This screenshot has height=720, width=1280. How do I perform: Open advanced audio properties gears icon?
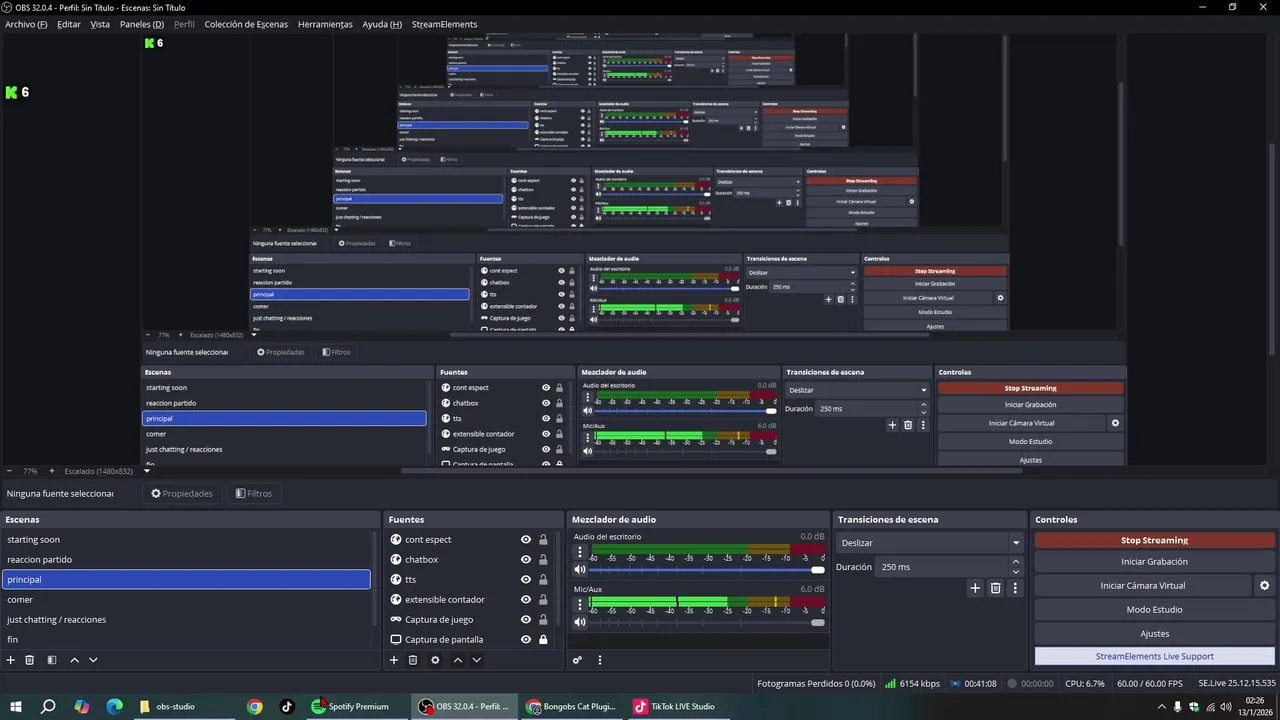pos(577,660)
